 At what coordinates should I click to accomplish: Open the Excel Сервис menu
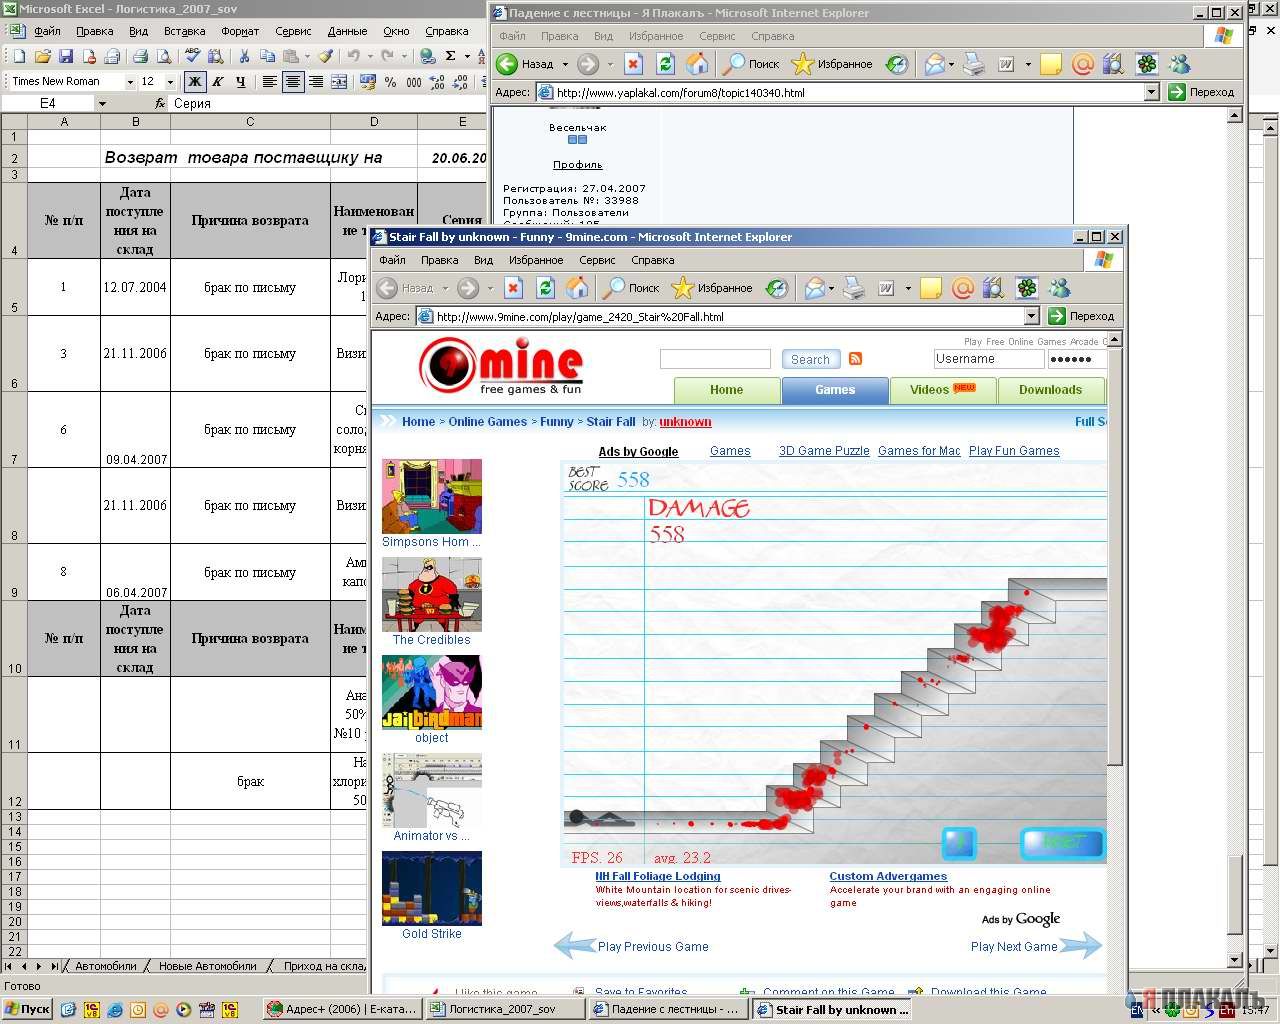(x=293, y=31)
